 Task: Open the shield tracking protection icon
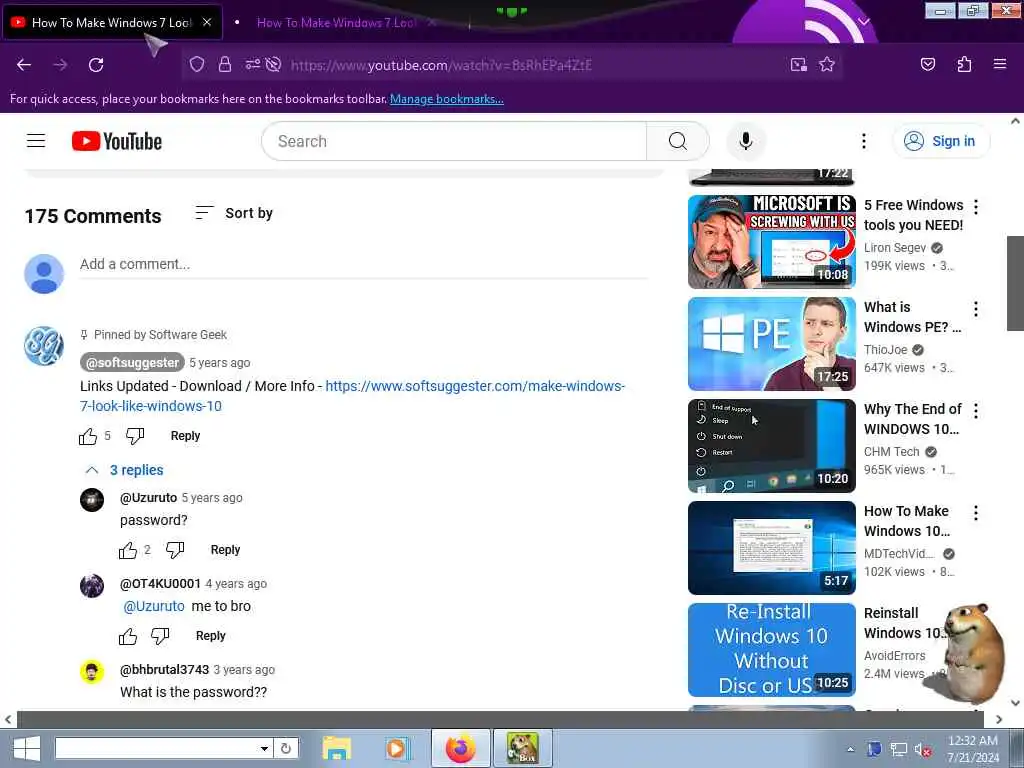[x=197, y=64]
